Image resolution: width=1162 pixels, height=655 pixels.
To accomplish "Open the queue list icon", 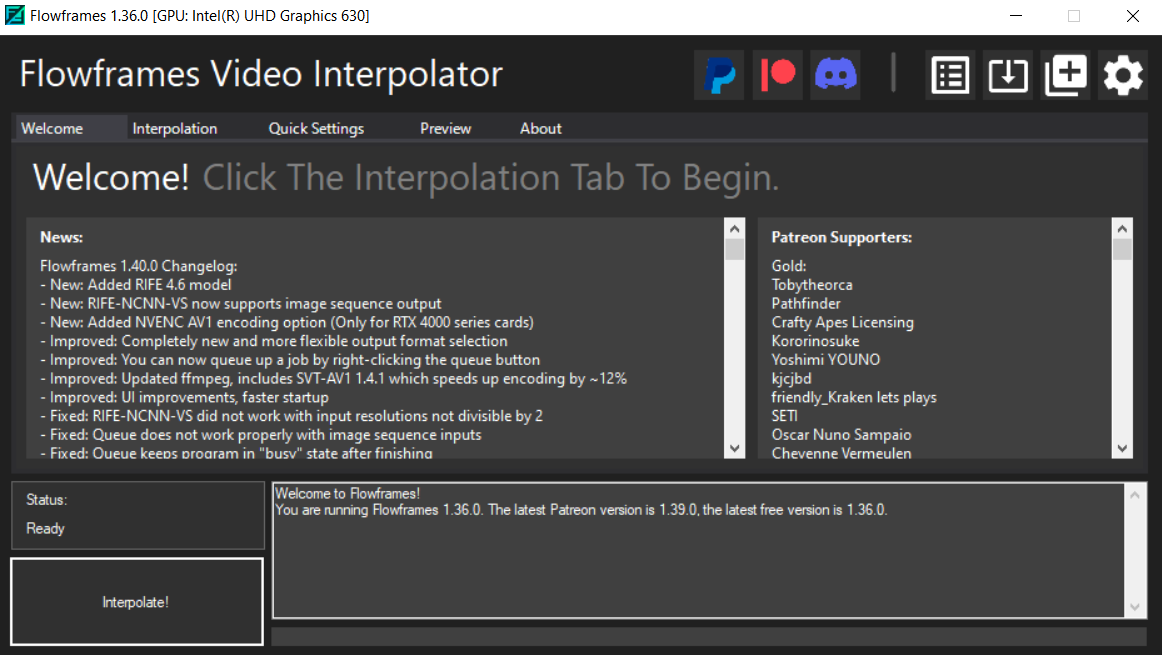I will [950, 75].
